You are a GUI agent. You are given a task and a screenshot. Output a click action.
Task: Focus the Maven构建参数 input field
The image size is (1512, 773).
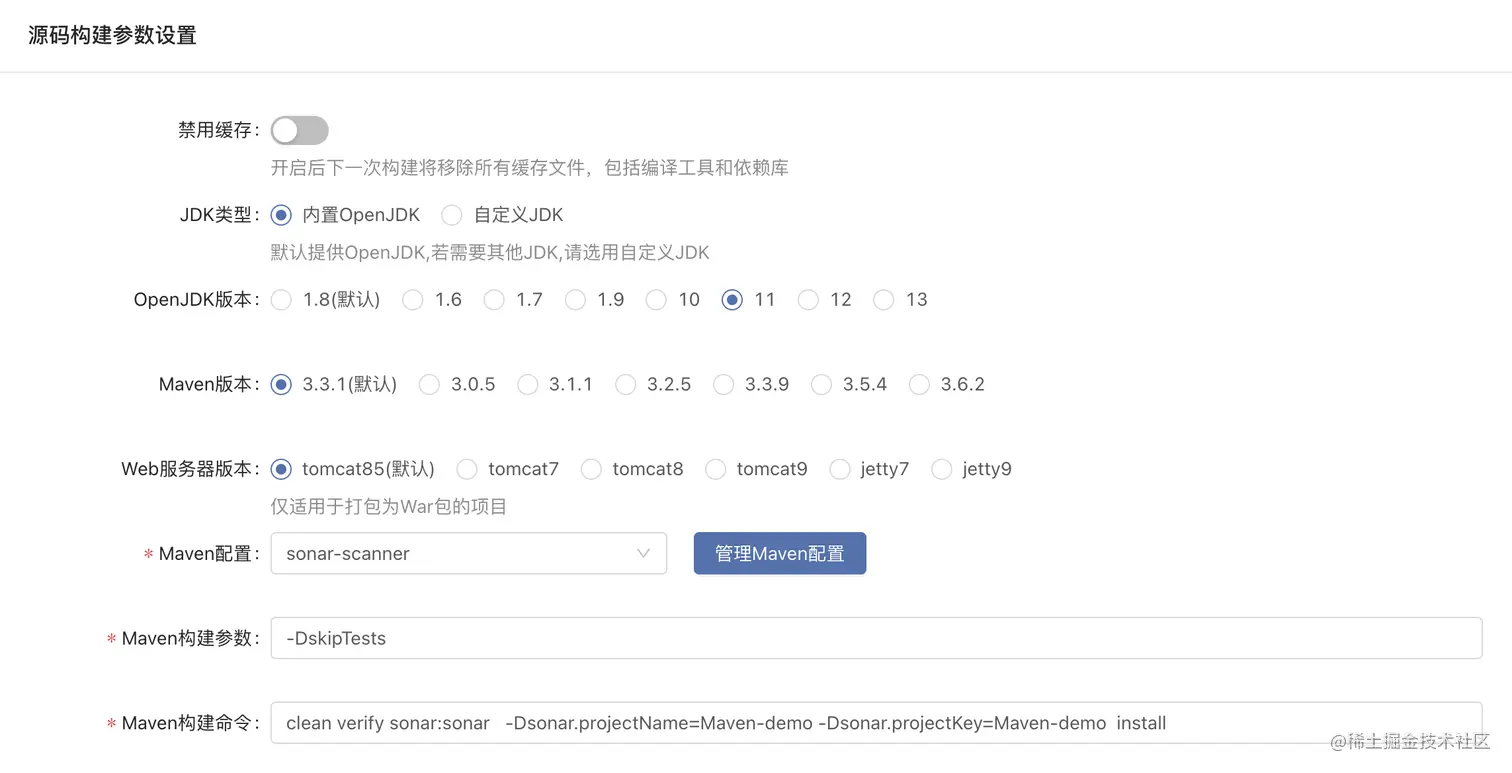(x=876, y=638)
